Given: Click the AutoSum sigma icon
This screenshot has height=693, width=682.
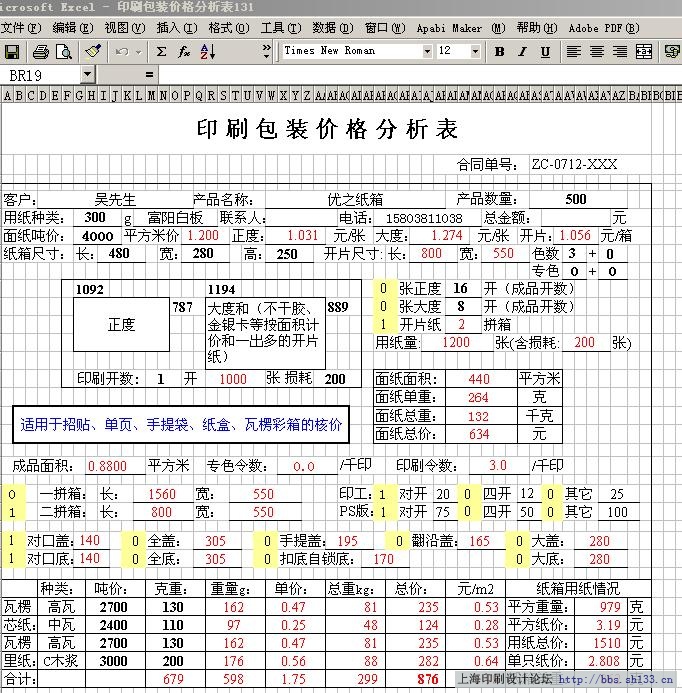Looking at the screenshot, I should click(162, 51).
